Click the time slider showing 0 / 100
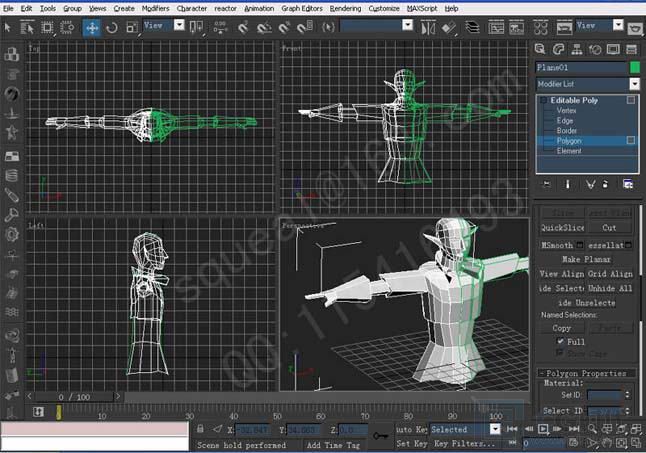The height and width of the screenshot is (453, 646). pos(74,397)
